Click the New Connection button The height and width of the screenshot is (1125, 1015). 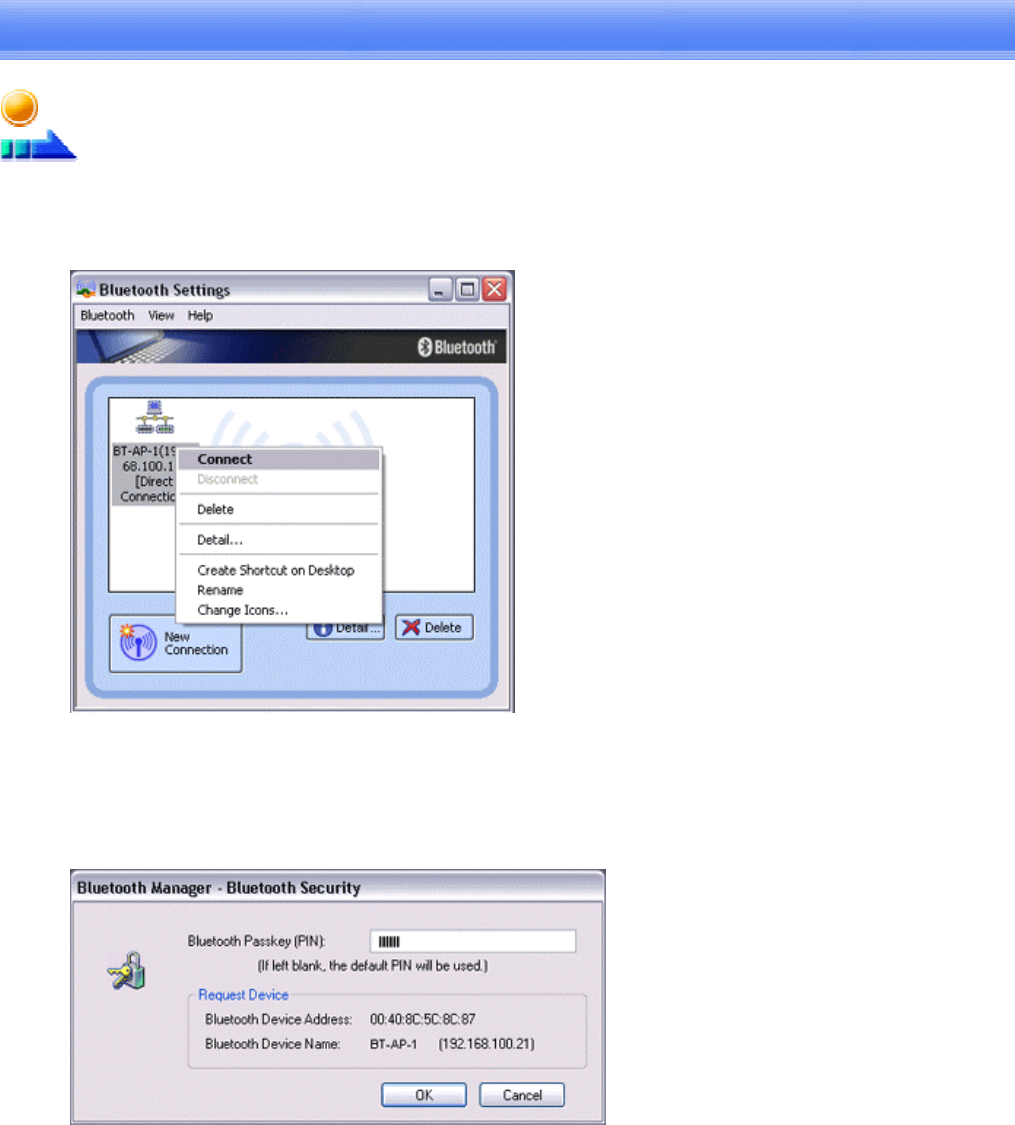(175, 643)
